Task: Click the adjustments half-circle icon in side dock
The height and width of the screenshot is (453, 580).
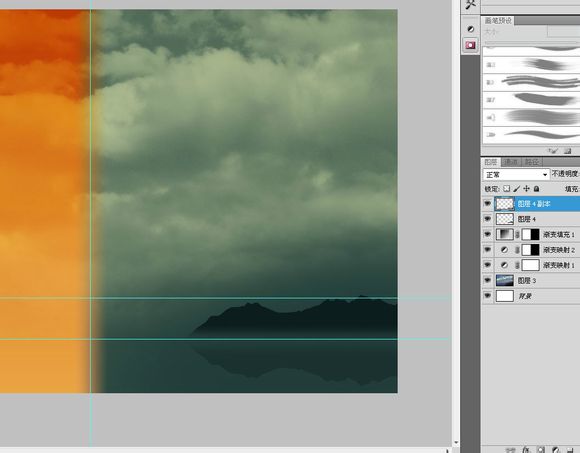Action: tap(471, 29)
